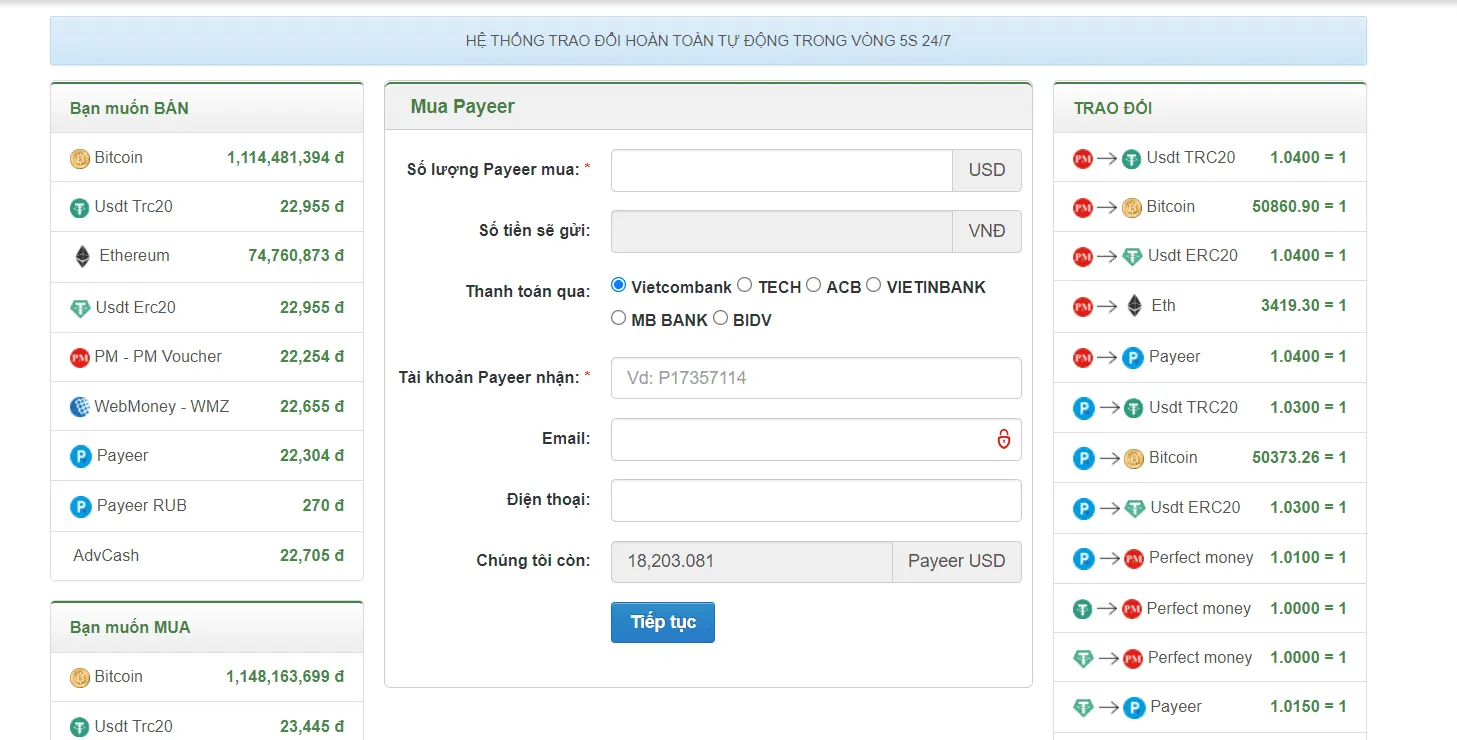
Task: Click the Bitcoin buy price 1,148,163,699 đ
Action: pos(285,677)
